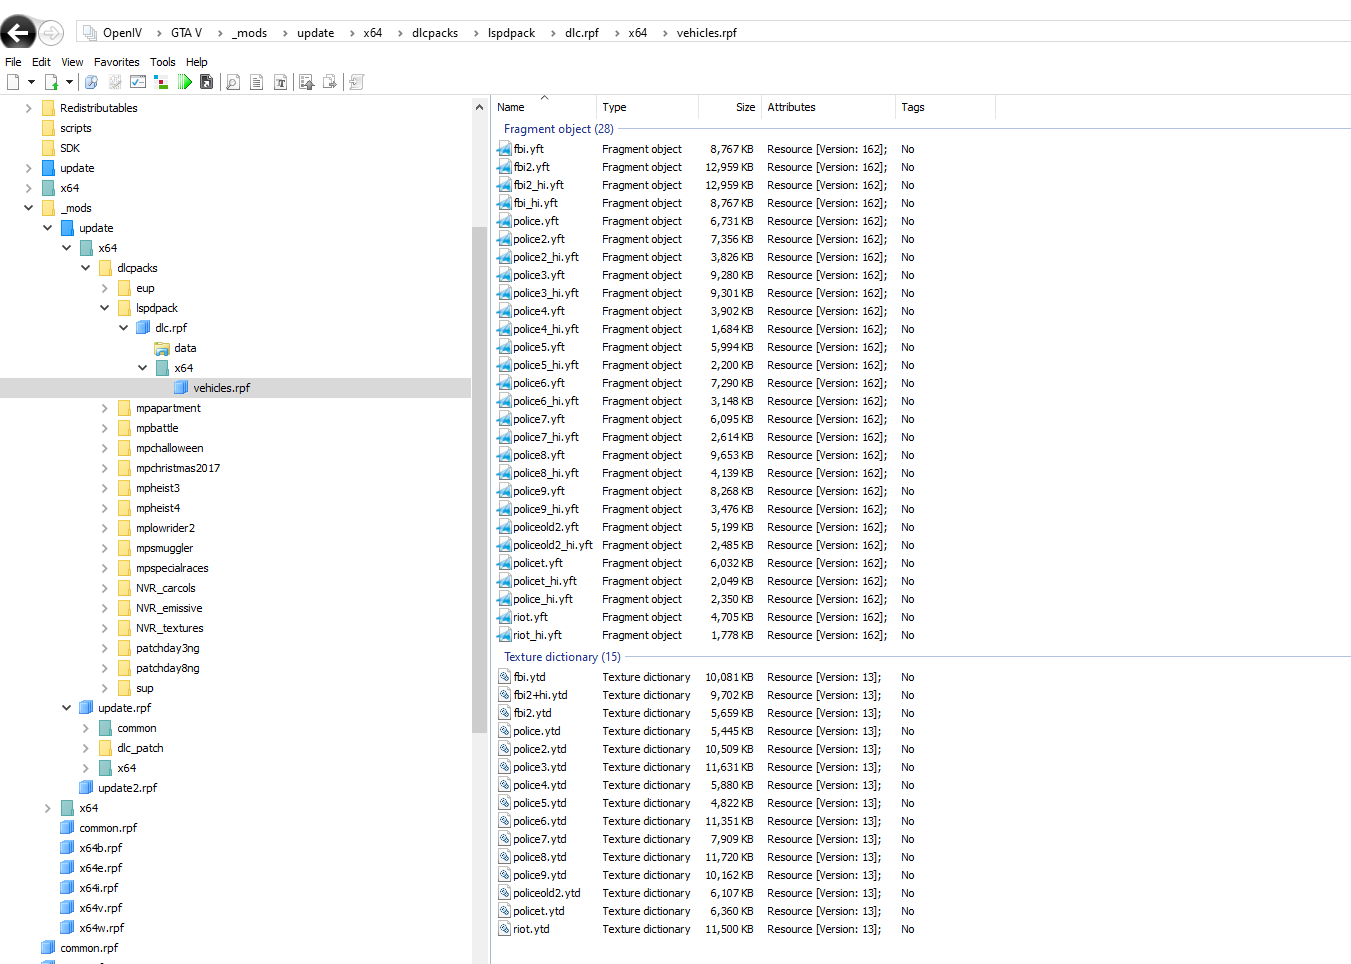Open the File menu
The width and height of the screenshot is (1351, 964).
coord(13,62)
